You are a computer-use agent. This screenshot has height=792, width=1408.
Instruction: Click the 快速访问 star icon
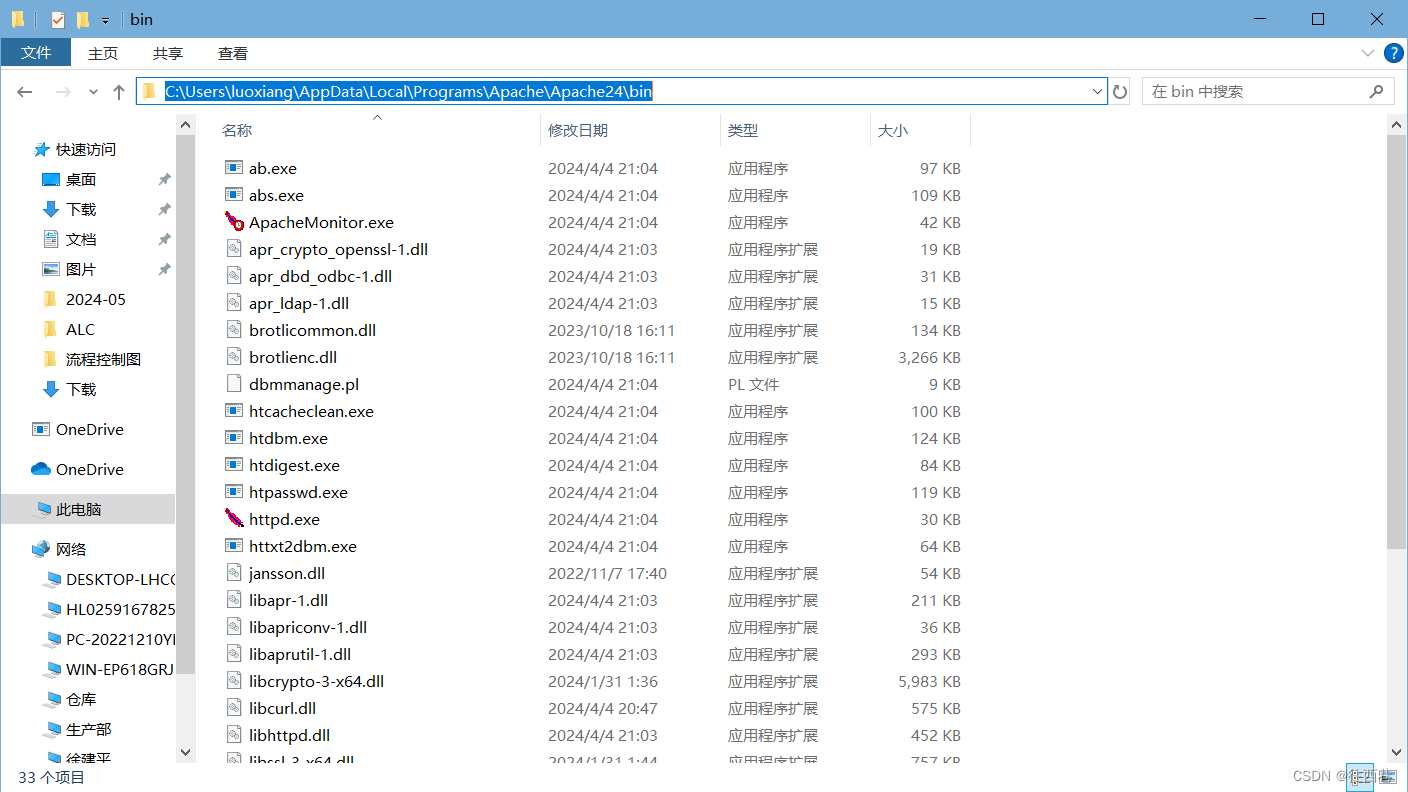tap(41, 149)
